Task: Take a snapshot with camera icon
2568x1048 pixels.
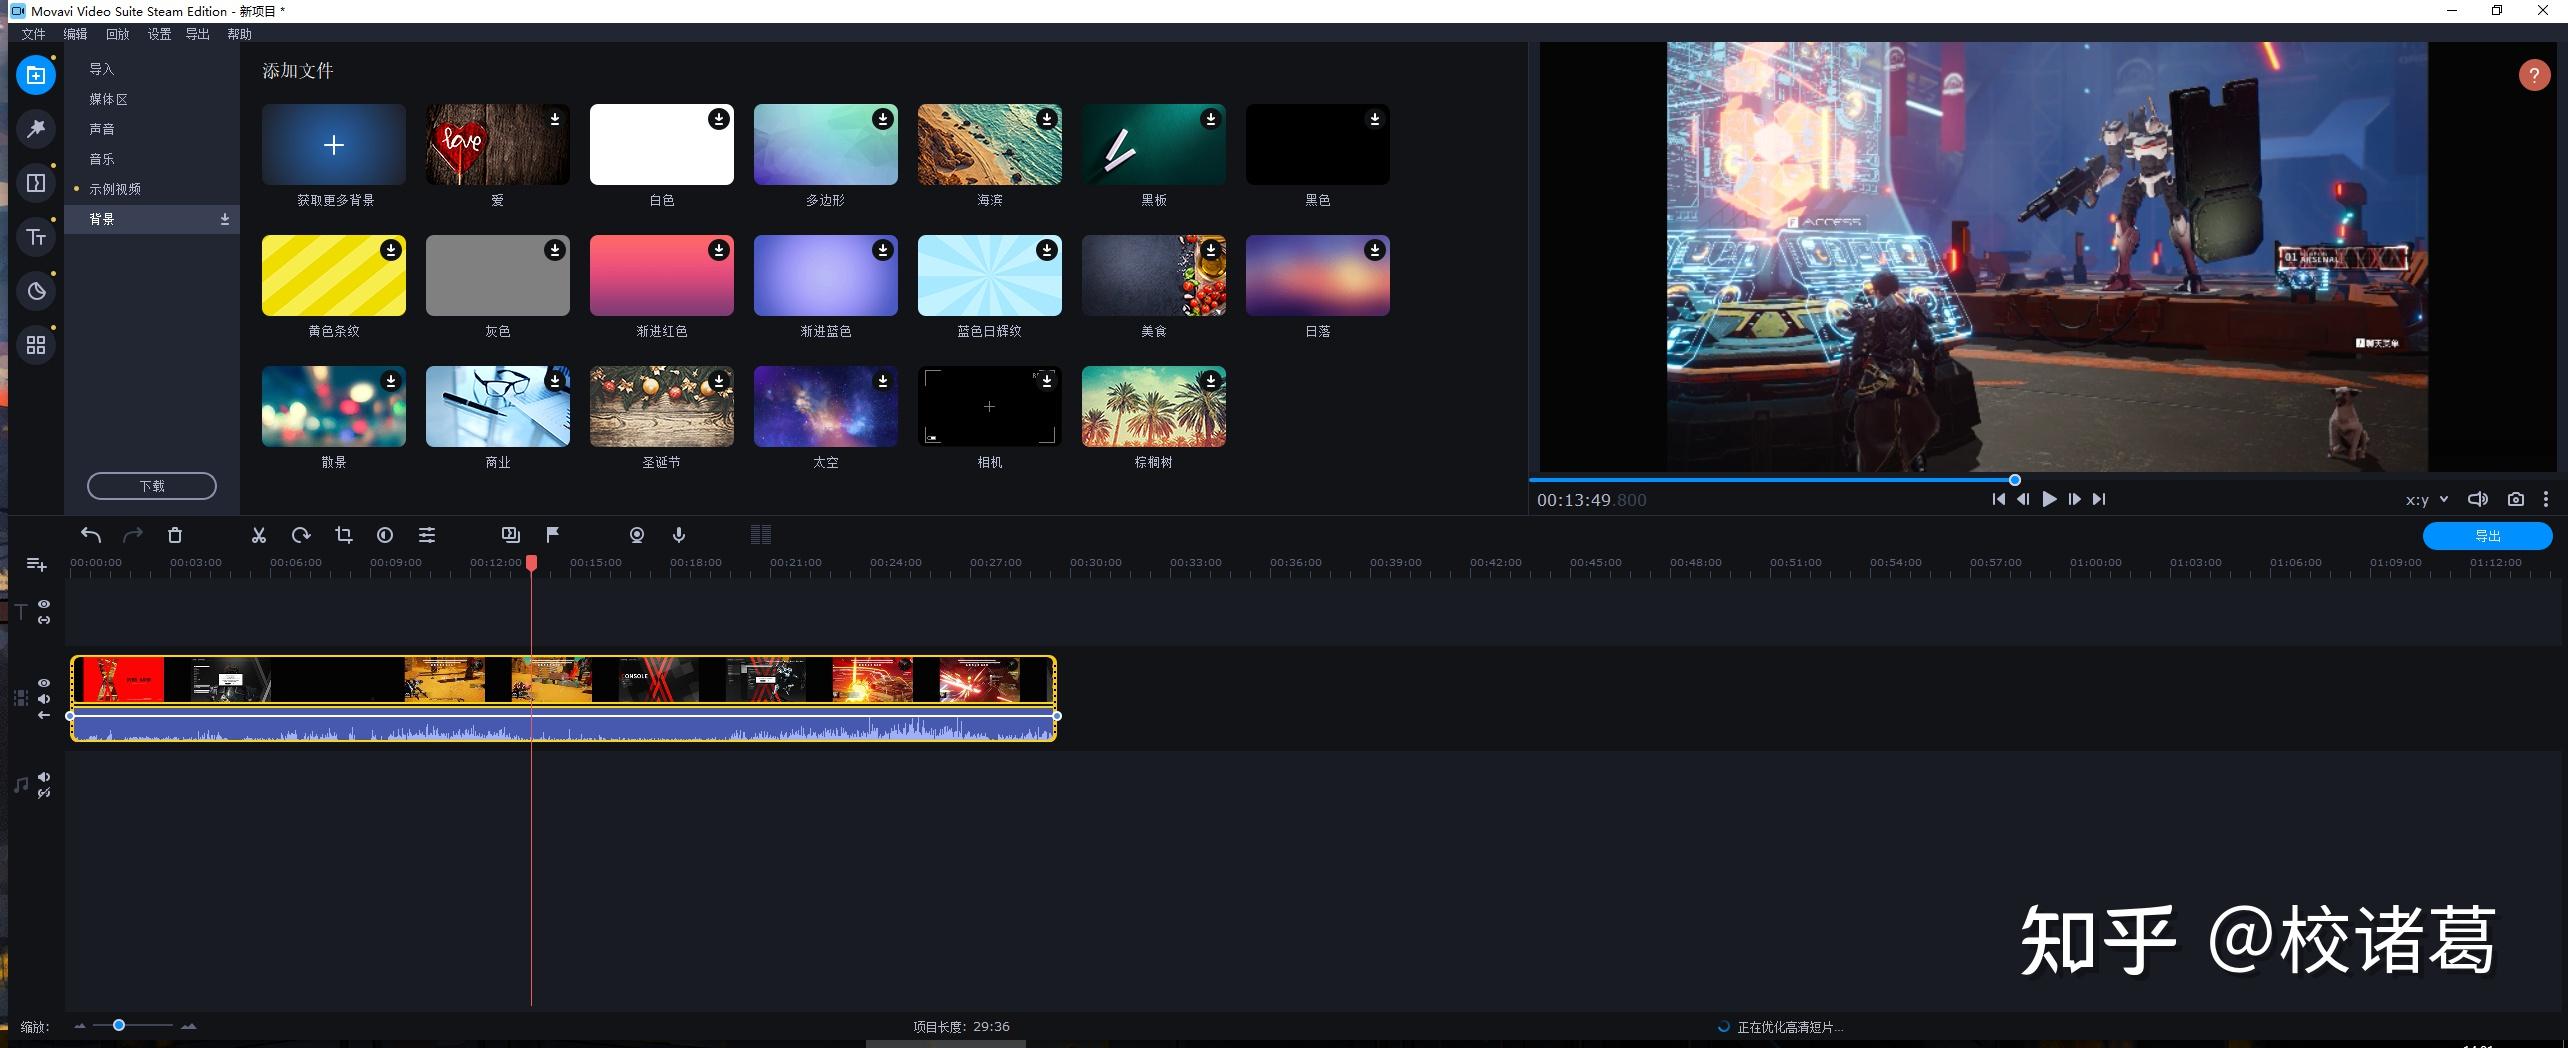Action: pos(2516,499)
